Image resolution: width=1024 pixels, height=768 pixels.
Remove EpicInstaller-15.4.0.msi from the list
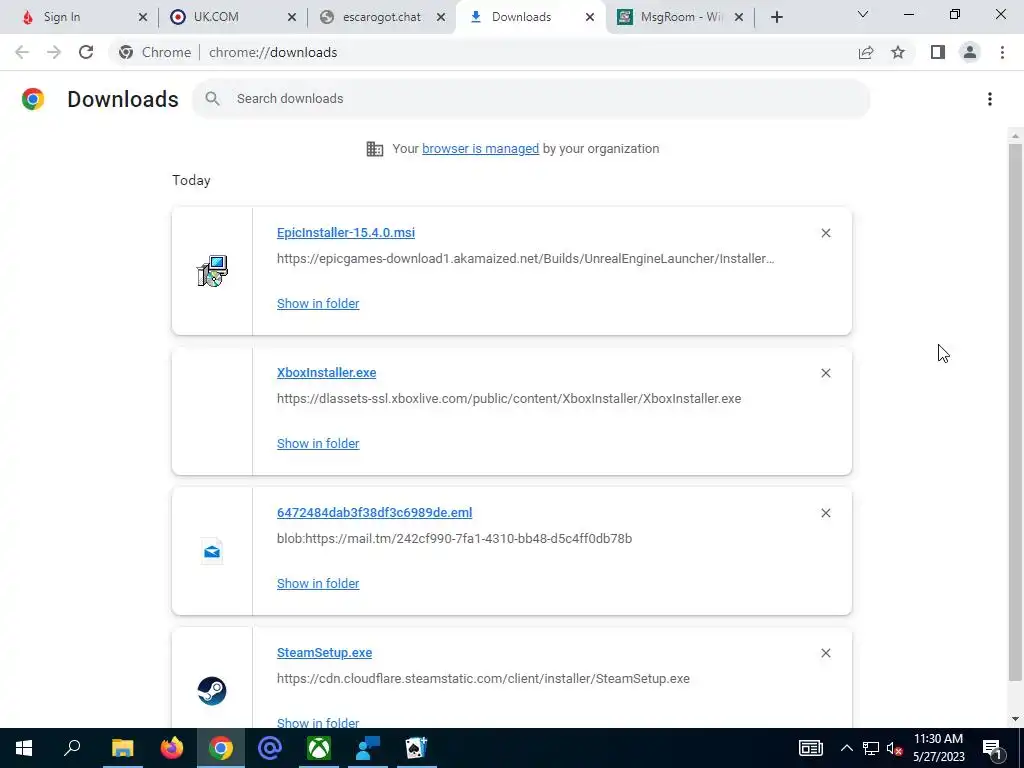pyautogui.click(x=825, y=233)
